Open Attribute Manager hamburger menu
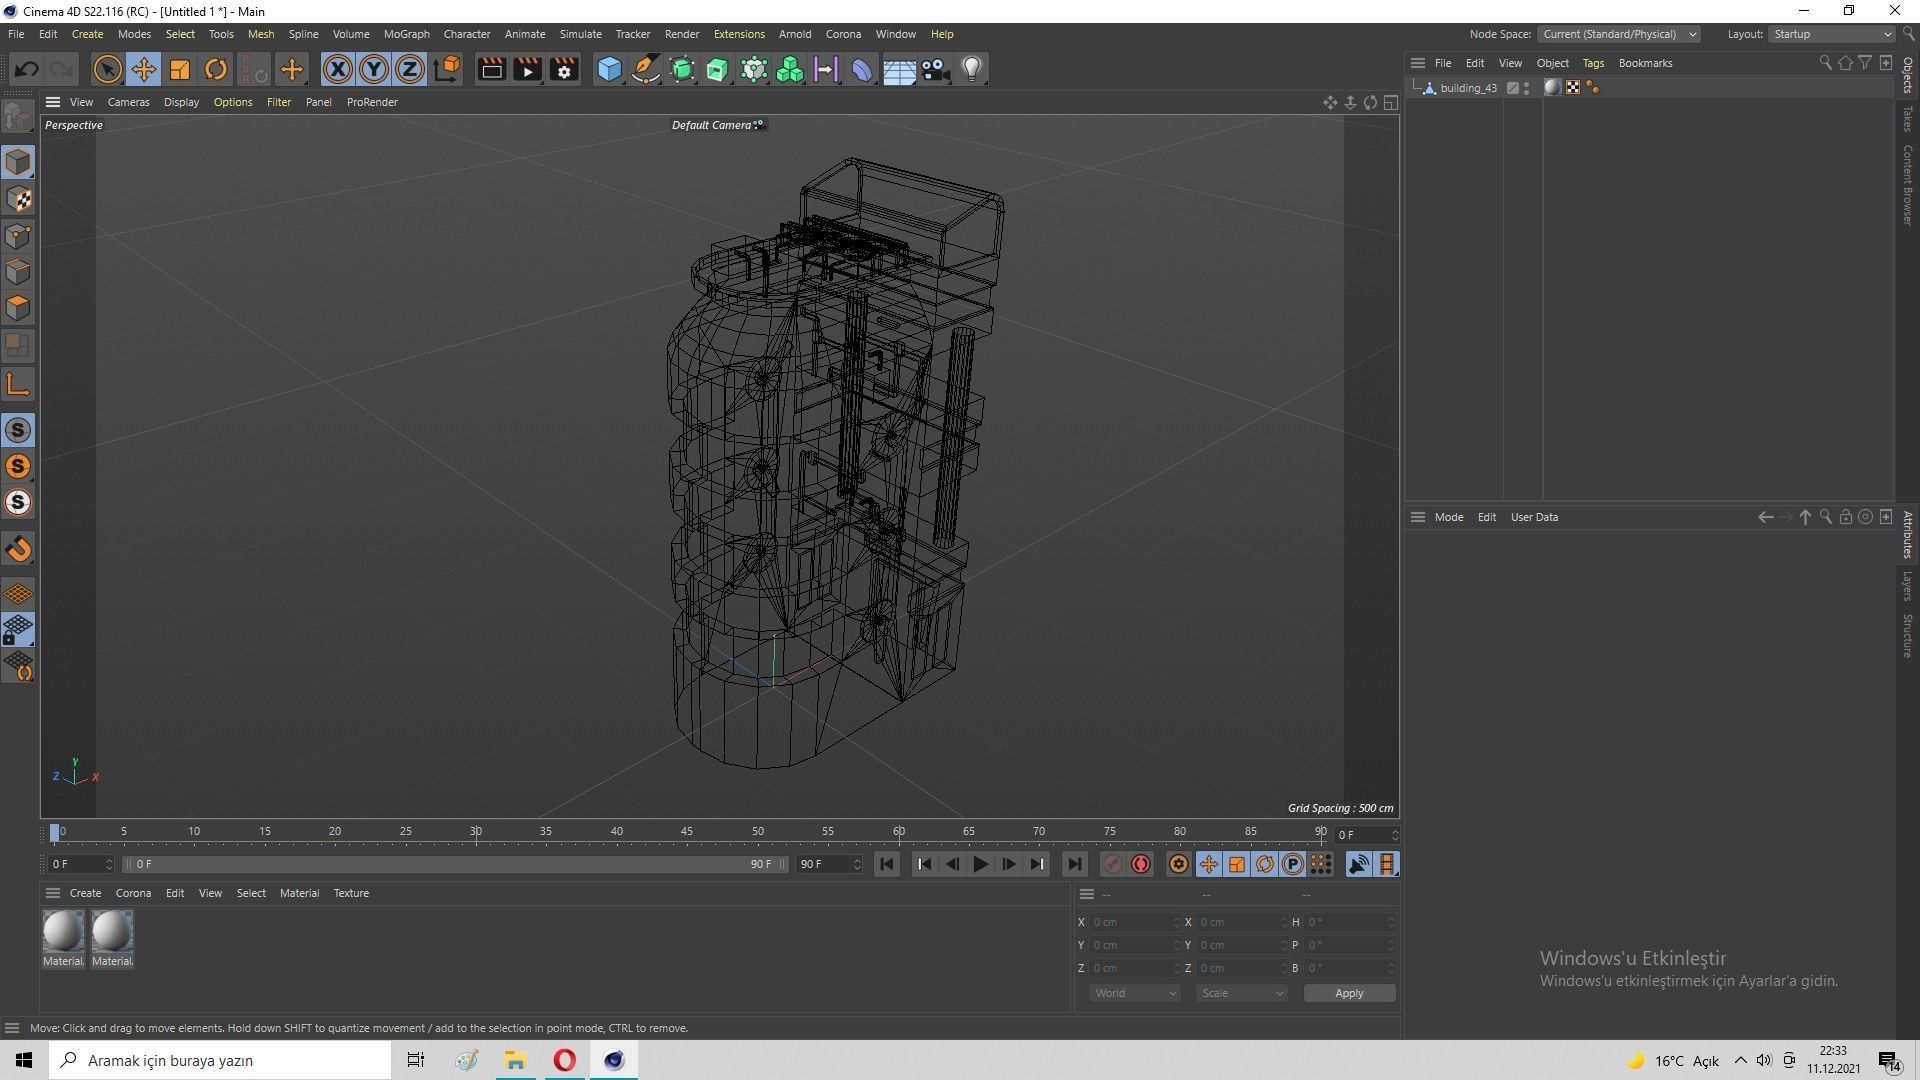1920x1080 pixels. click(1418, 517)
